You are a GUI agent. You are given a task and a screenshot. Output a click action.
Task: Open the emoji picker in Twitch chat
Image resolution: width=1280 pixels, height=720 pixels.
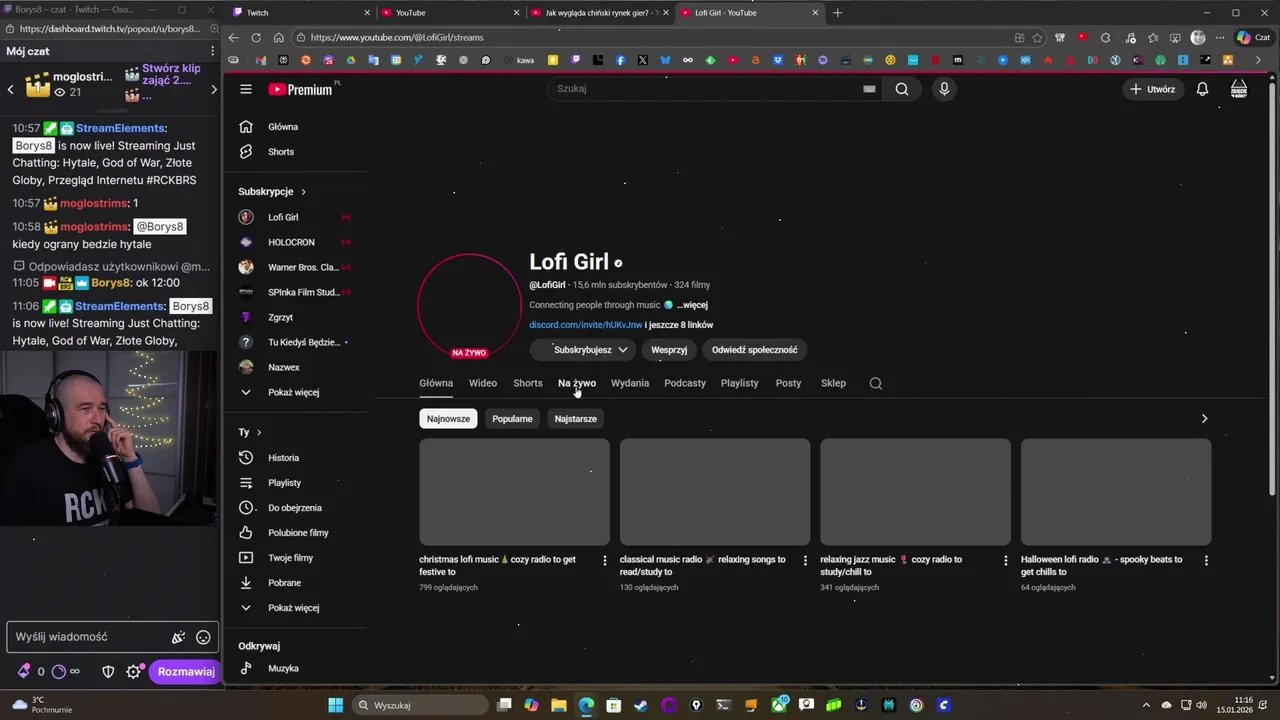(203, 637)
